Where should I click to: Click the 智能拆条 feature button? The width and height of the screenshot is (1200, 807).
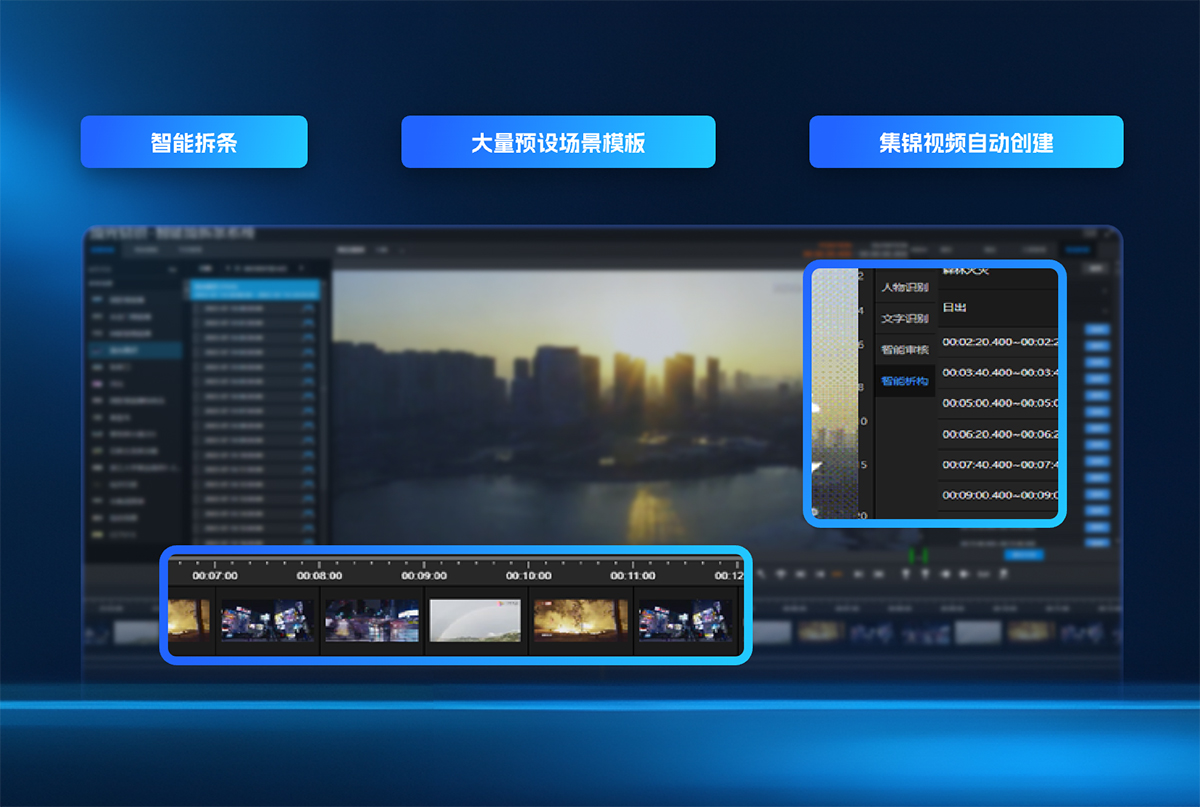click(x=194, y=142)
